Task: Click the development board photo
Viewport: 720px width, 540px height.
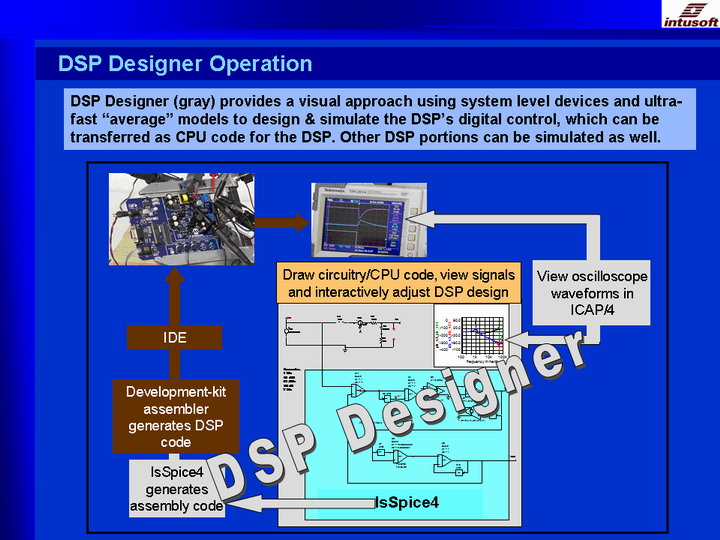Action: coord(181,219)
